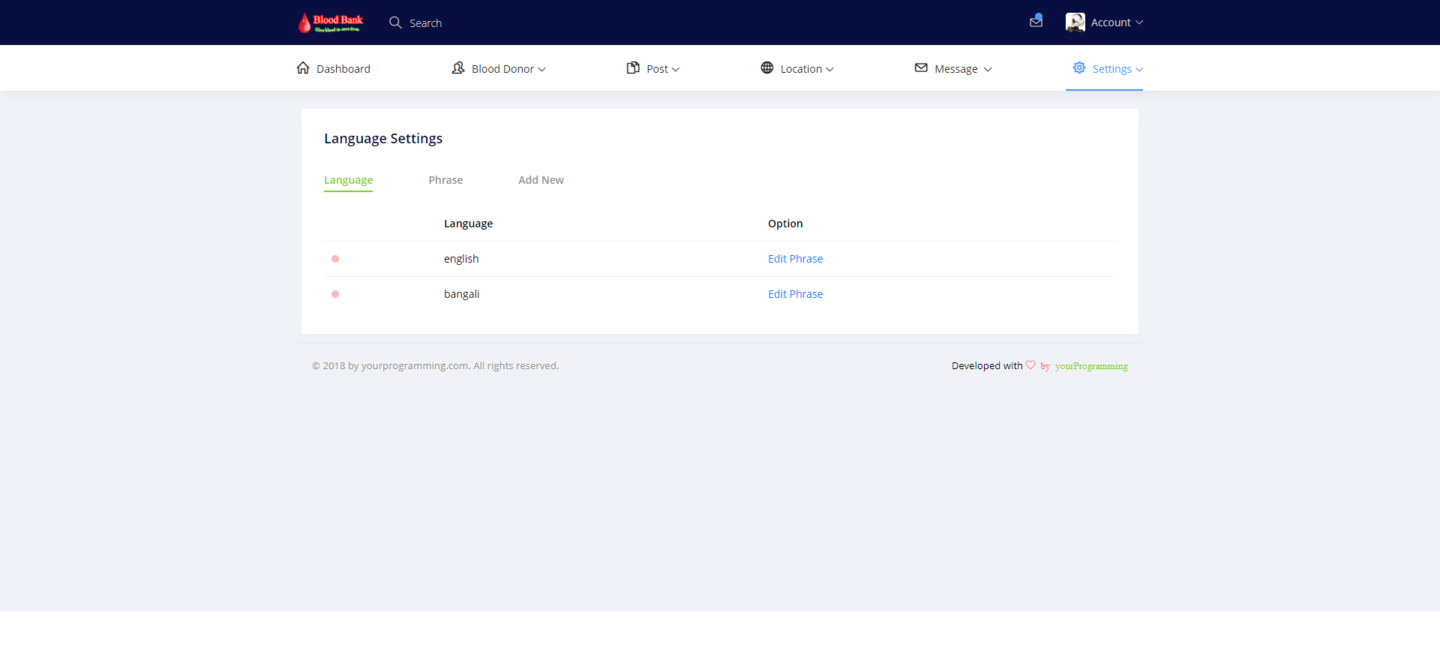Click the Message envelope icon
This screenshot has height=667, width=1440.
coord(921,68)
